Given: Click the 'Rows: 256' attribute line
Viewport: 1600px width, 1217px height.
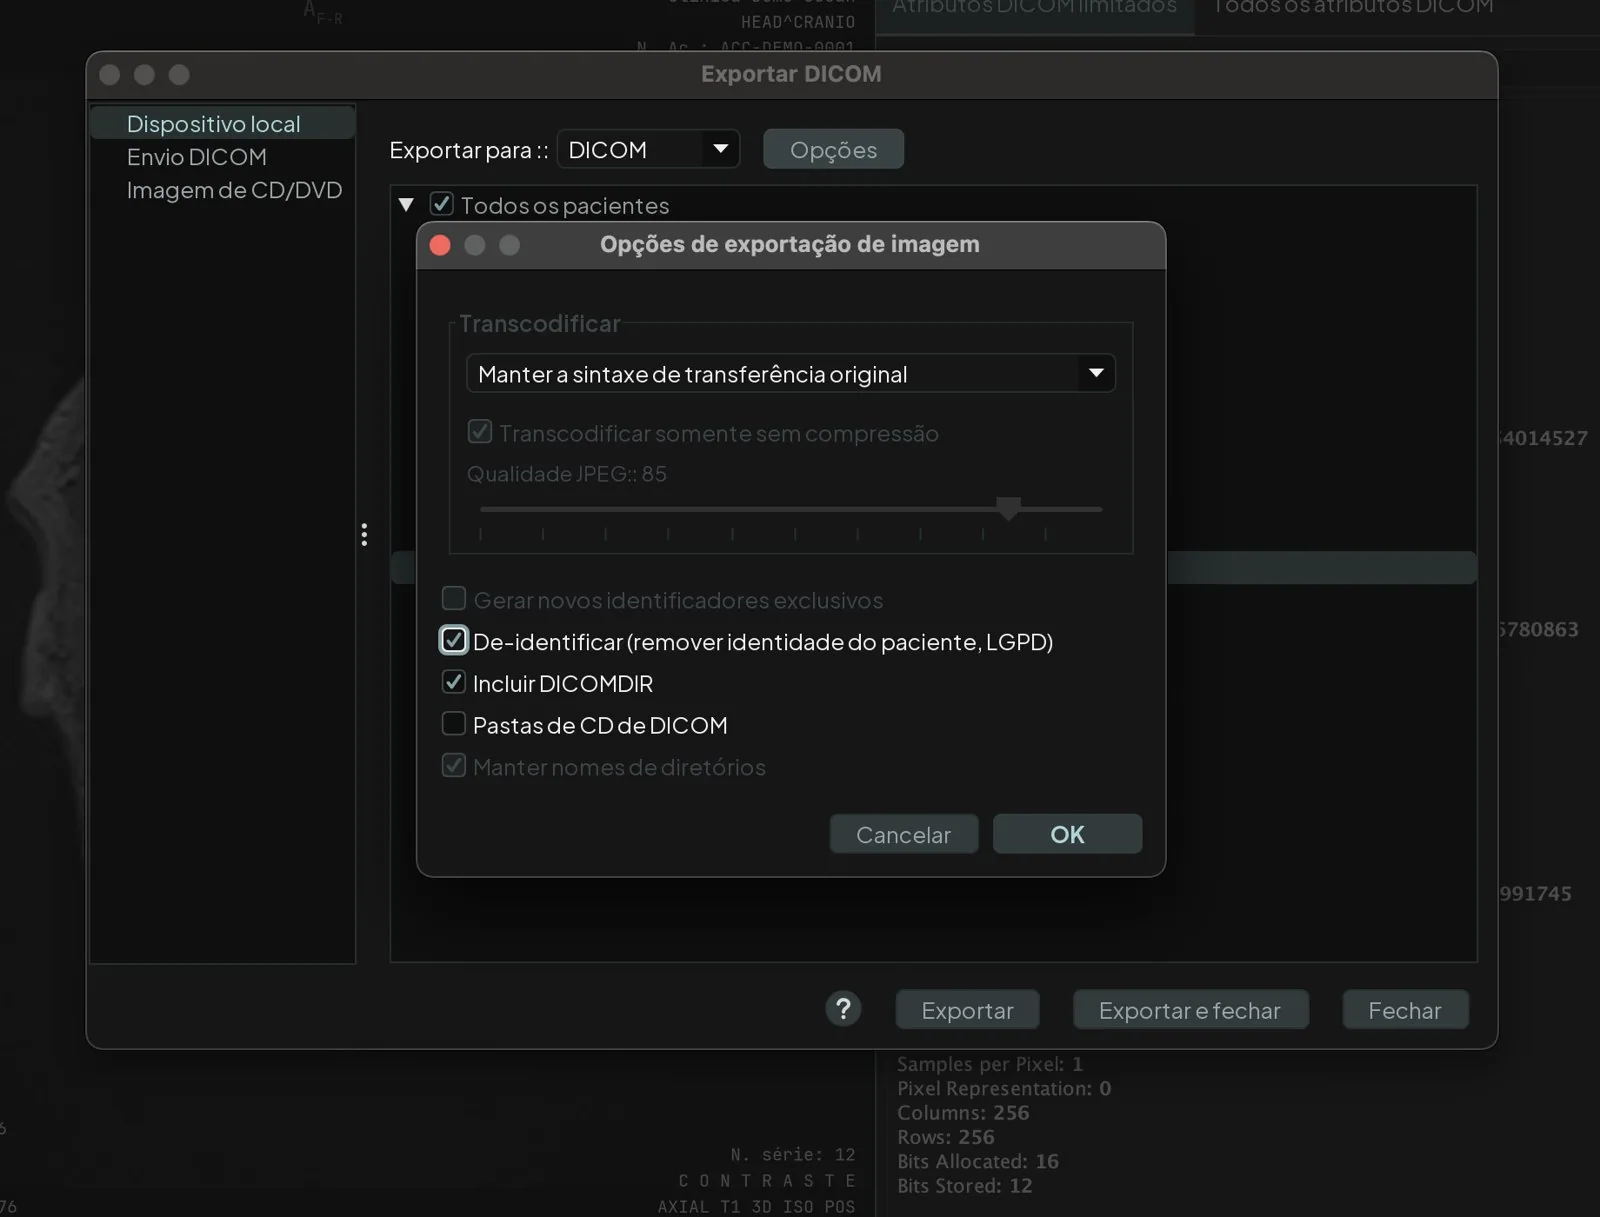Looking at the screenshot, I should [945, 1137].
